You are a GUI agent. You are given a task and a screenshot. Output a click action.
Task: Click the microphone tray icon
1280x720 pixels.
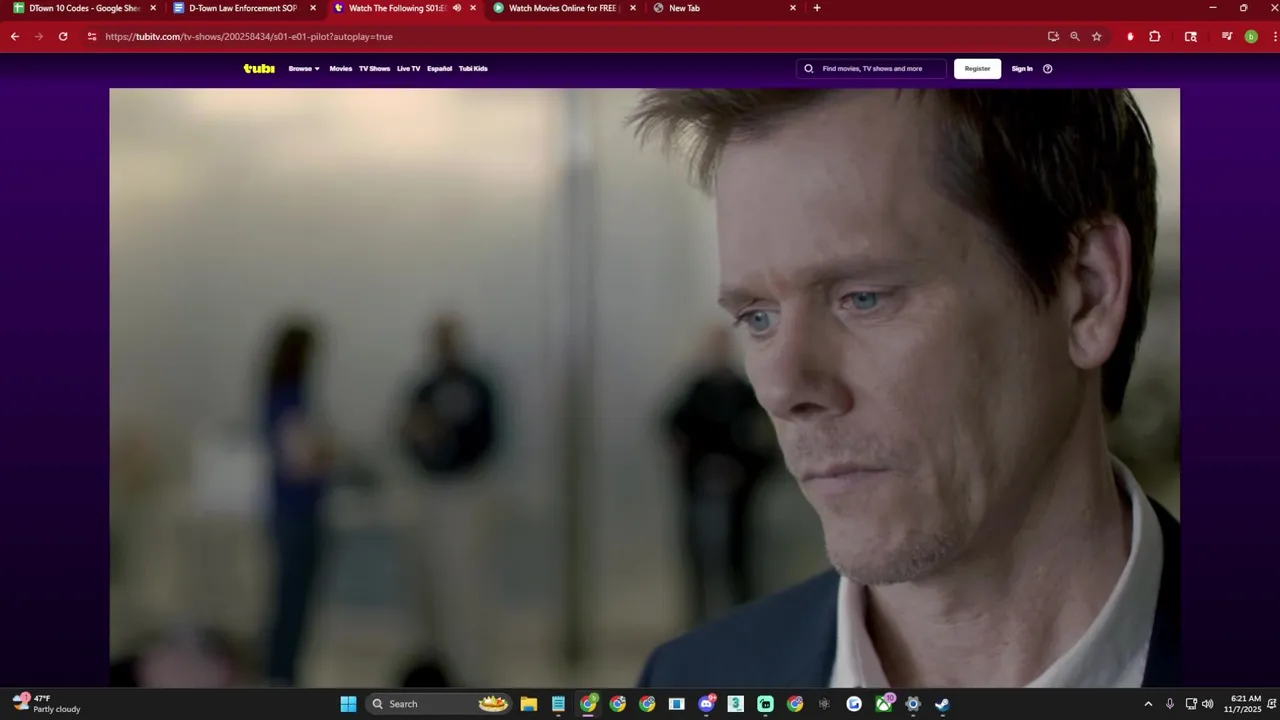1170,704
